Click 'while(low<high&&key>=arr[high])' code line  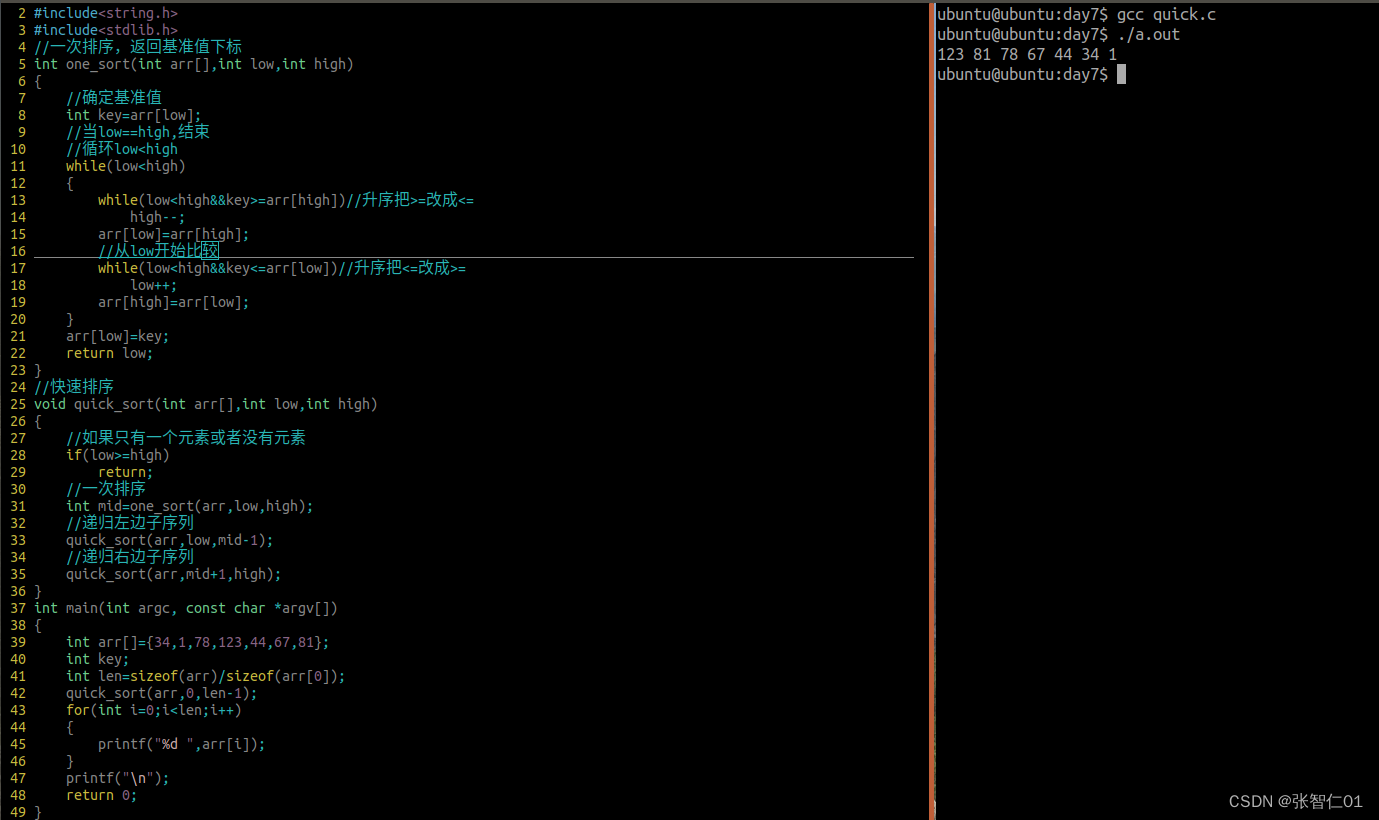(x=222, y=200)
